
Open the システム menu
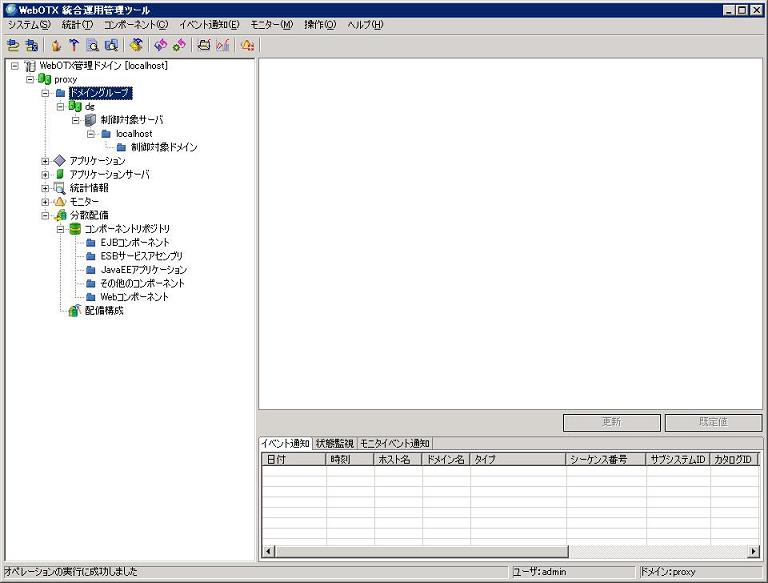tap(28, 24)
